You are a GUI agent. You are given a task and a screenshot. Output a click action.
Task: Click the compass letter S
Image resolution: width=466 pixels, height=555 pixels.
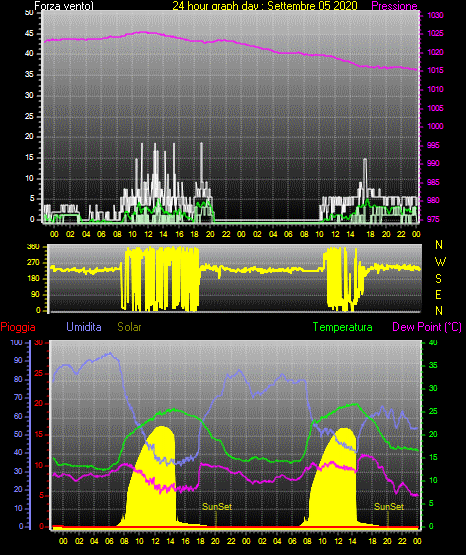pyautogui.click(x=438, y=279)
